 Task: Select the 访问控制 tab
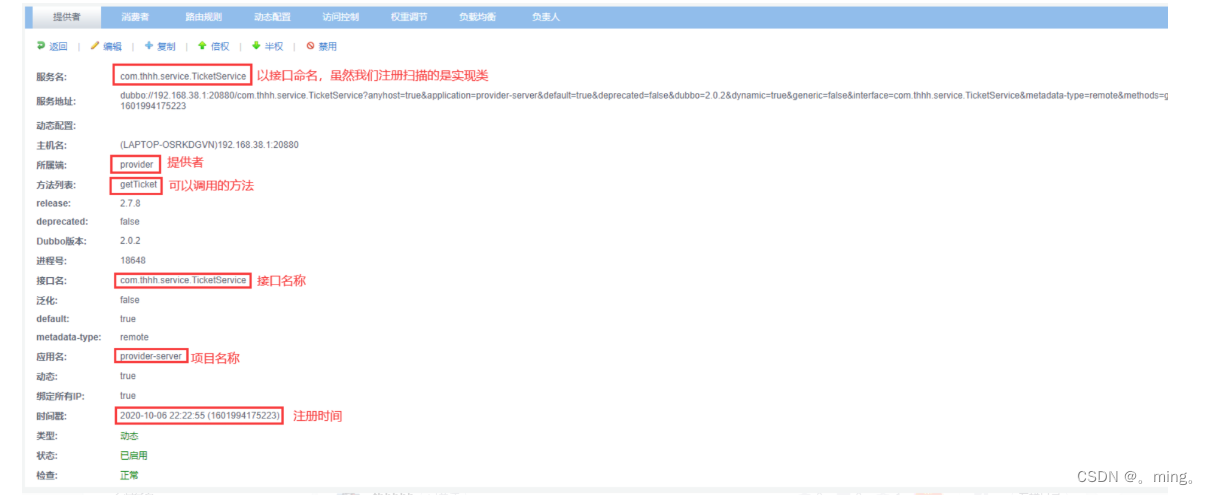341,17
